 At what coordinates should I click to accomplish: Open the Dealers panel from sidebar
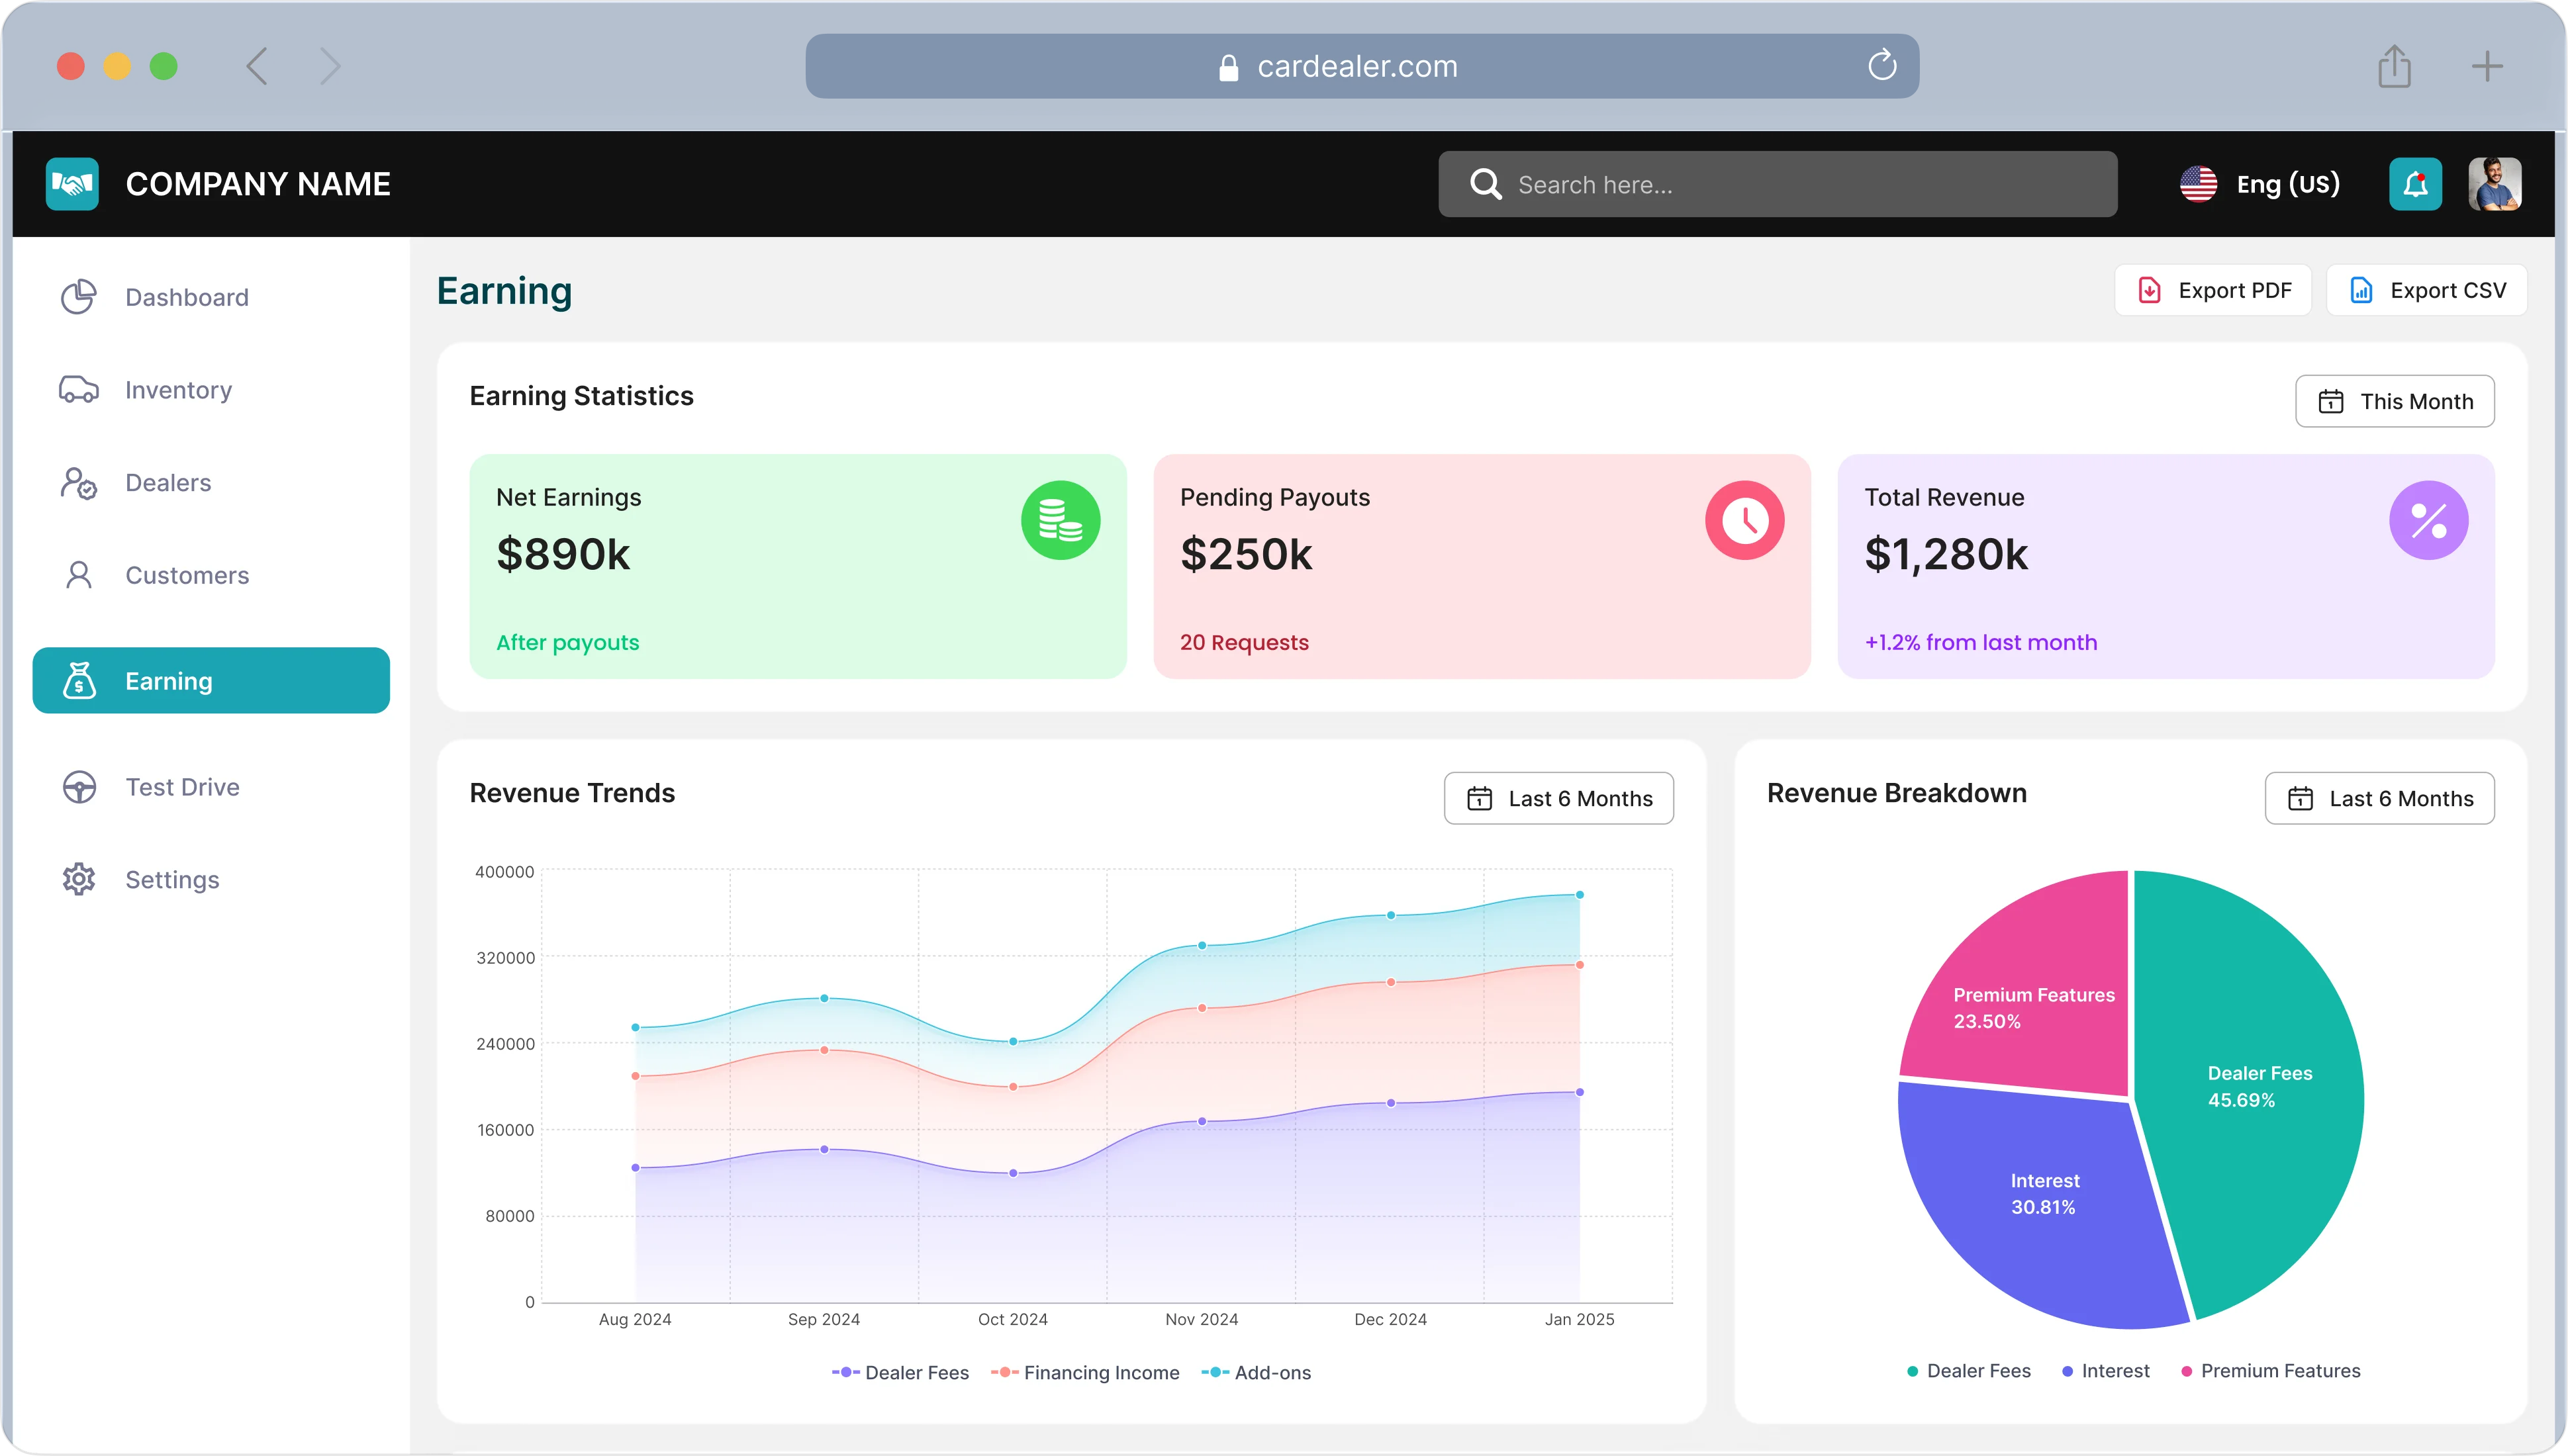[x=168, y=482]
